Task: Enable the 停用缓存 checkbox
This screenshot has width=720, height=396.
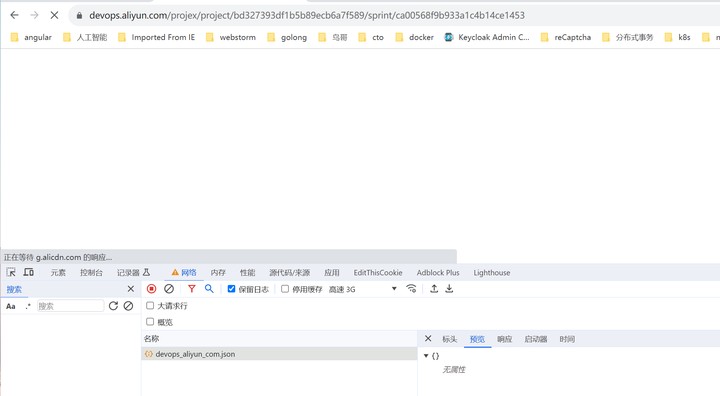Action: tap(285, 289)
